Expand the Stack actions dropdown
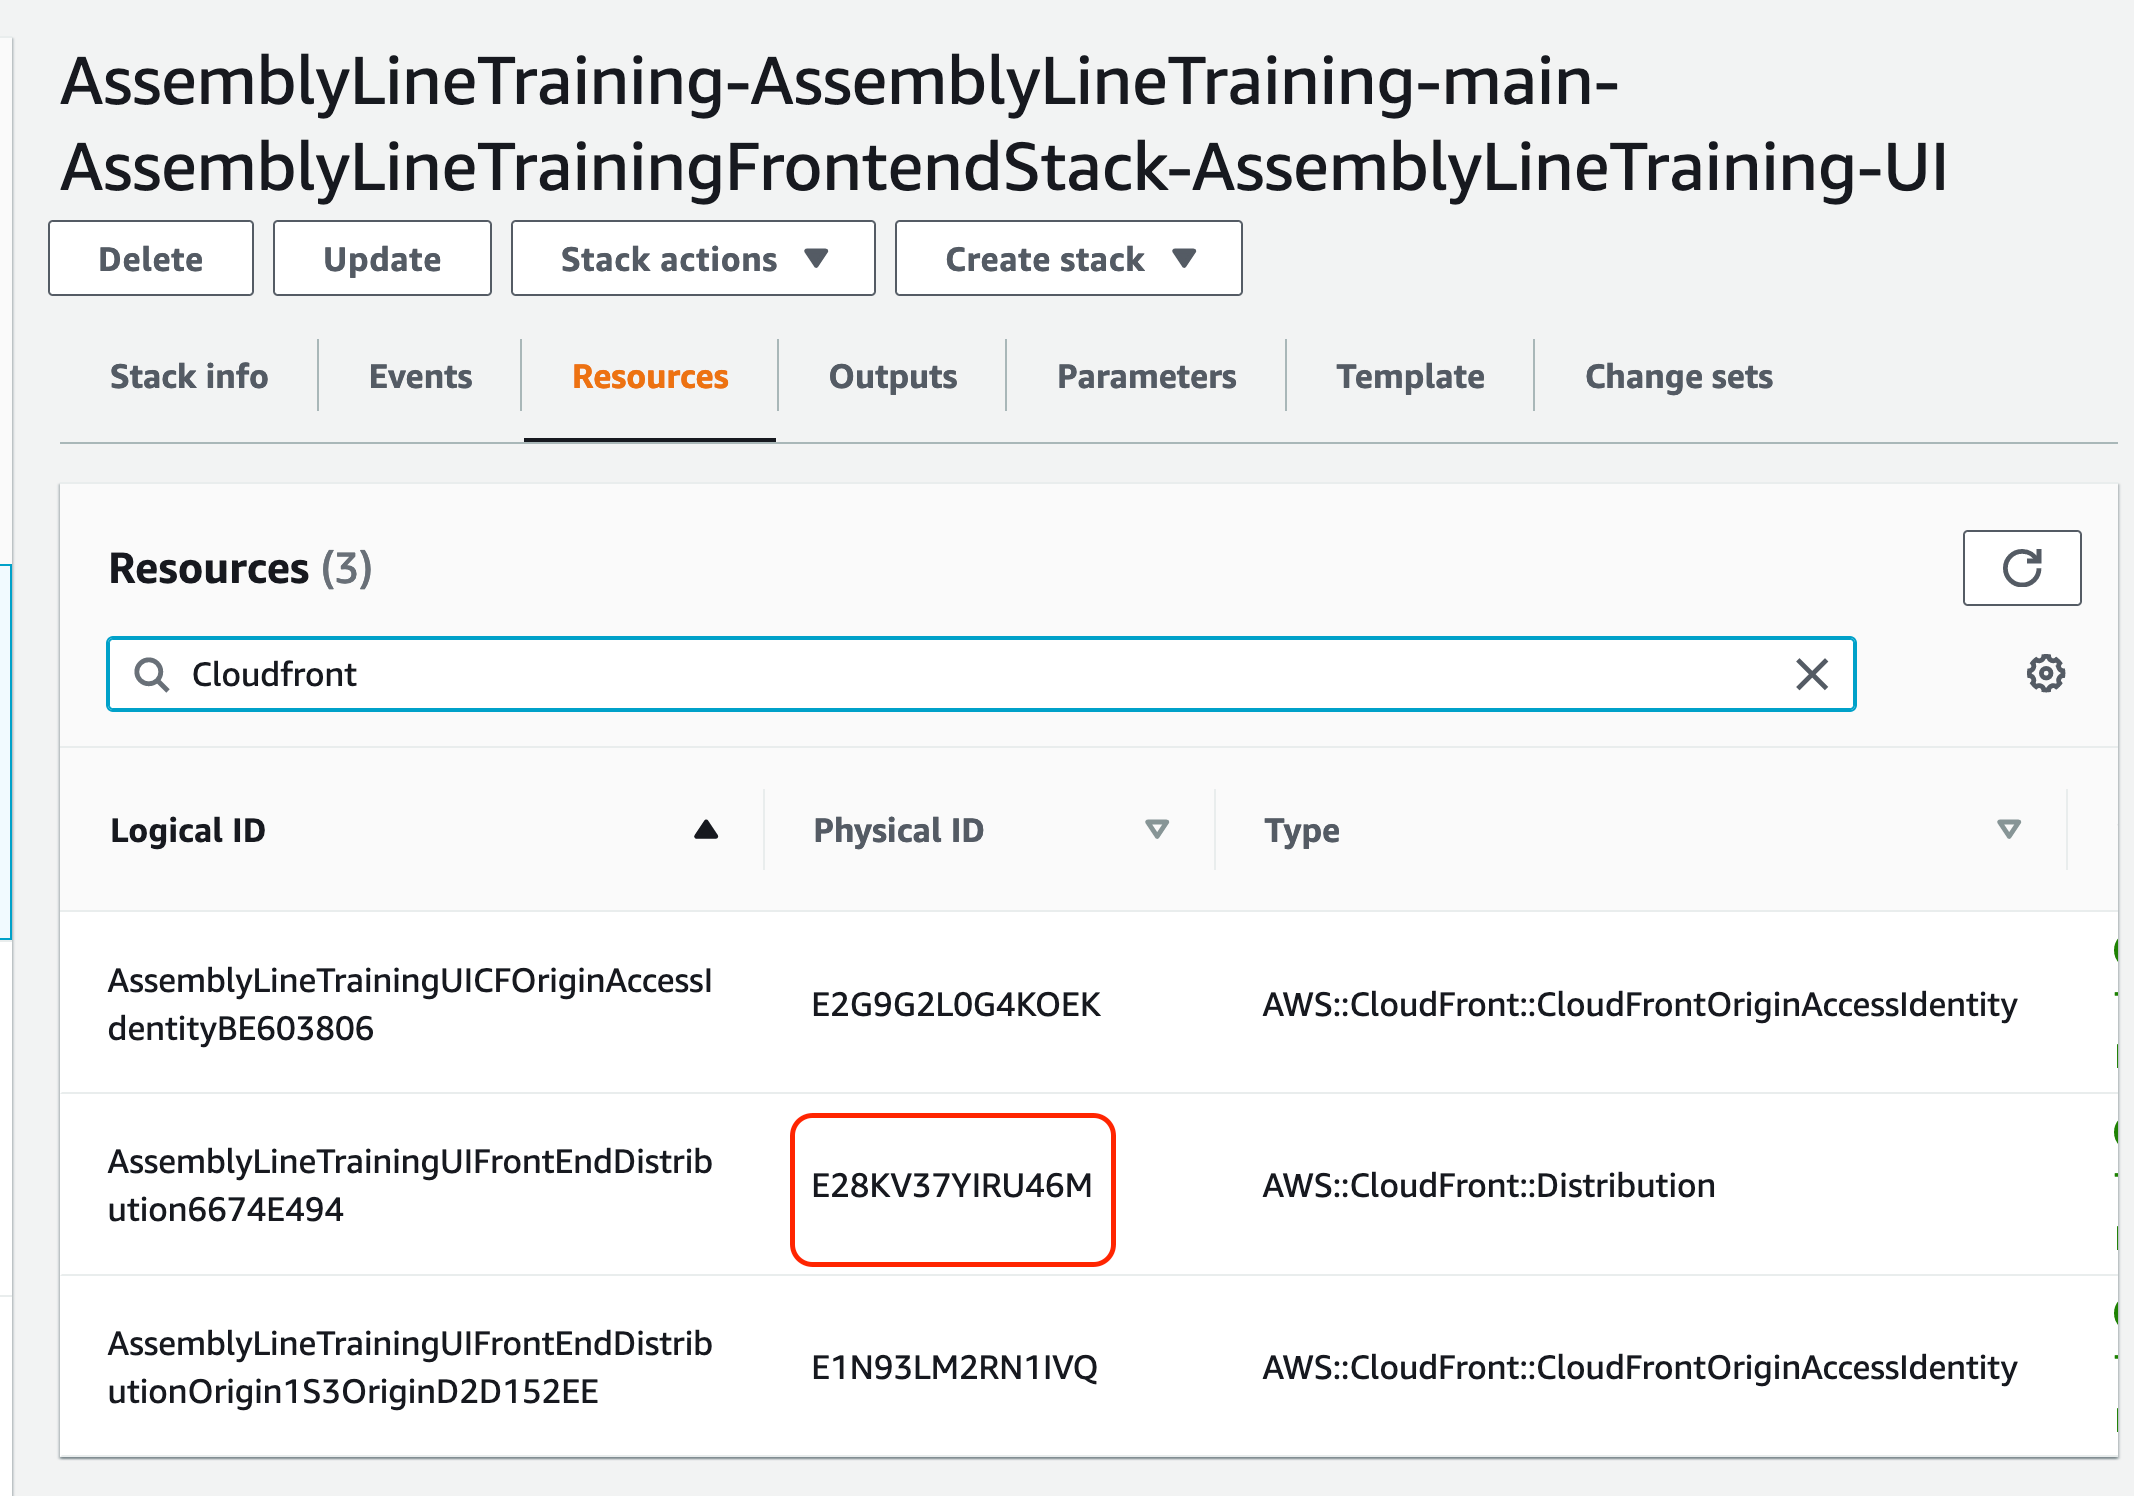Image resolution: width=2134 pixels, height=1496 pixels. [x=693, y=259]
